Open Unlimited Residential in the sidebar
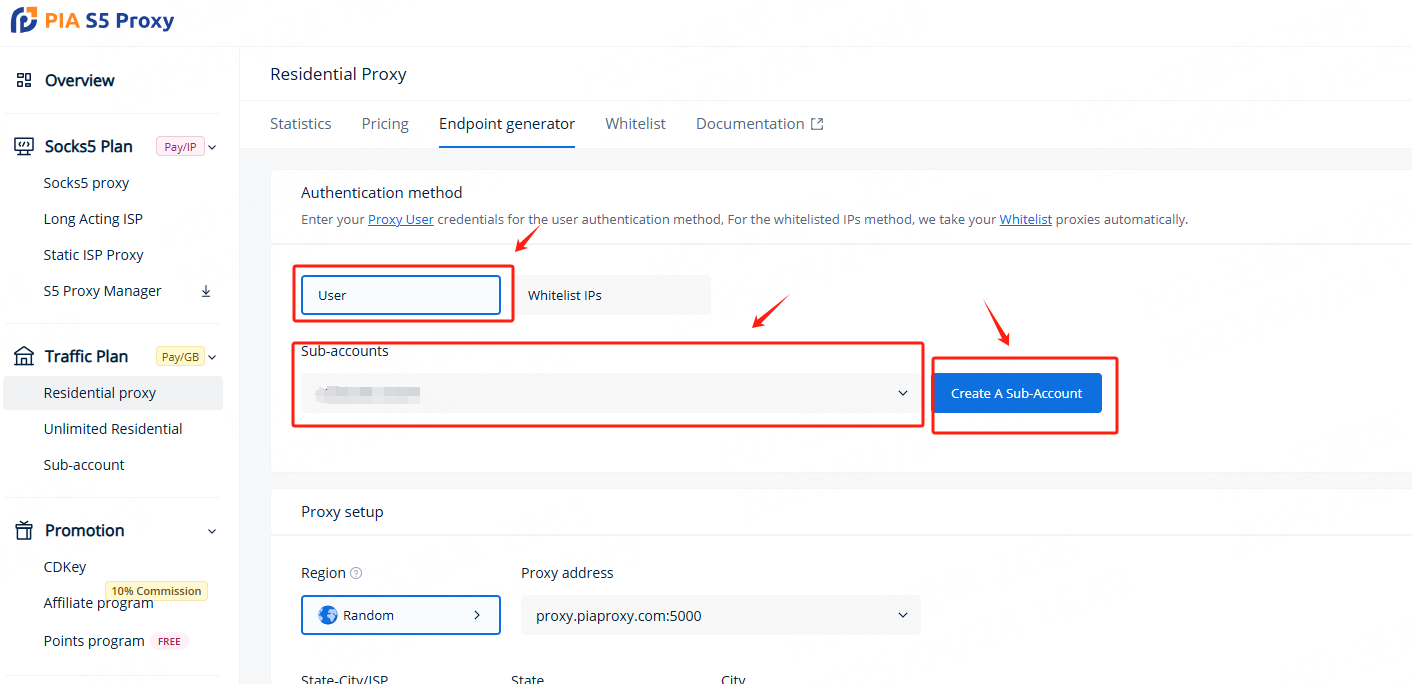This screenshot has width=1412, height=684. pos(113,429)
